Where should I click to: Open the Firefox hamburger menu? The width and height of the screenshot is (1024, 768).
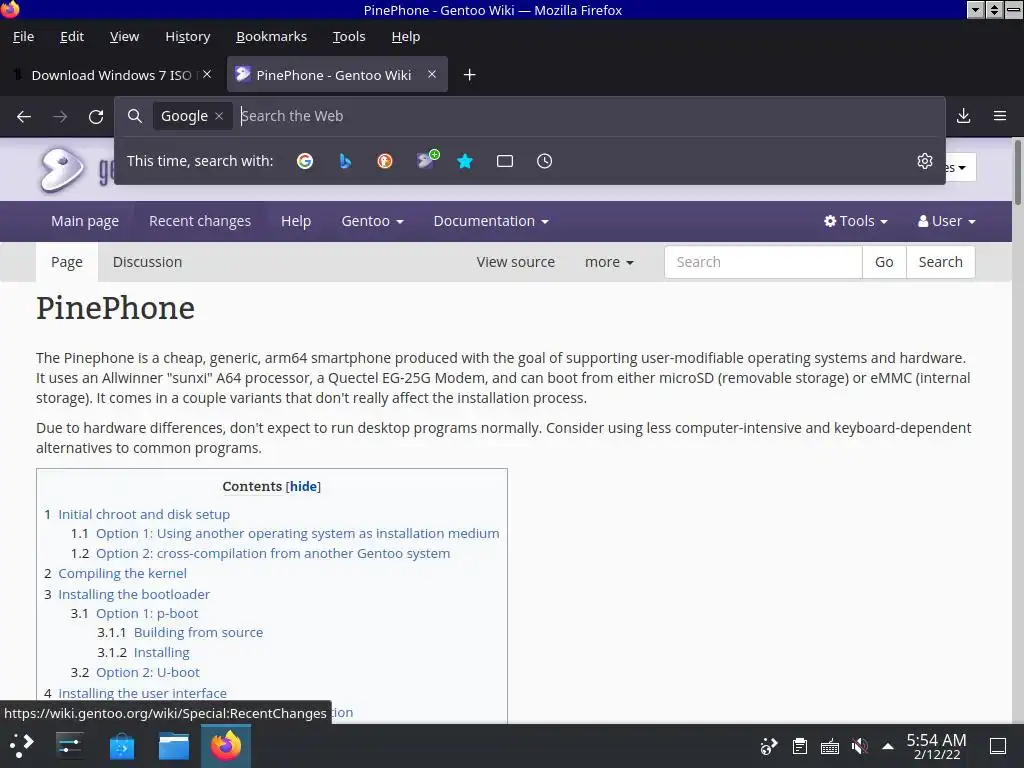click(1000, 116)
